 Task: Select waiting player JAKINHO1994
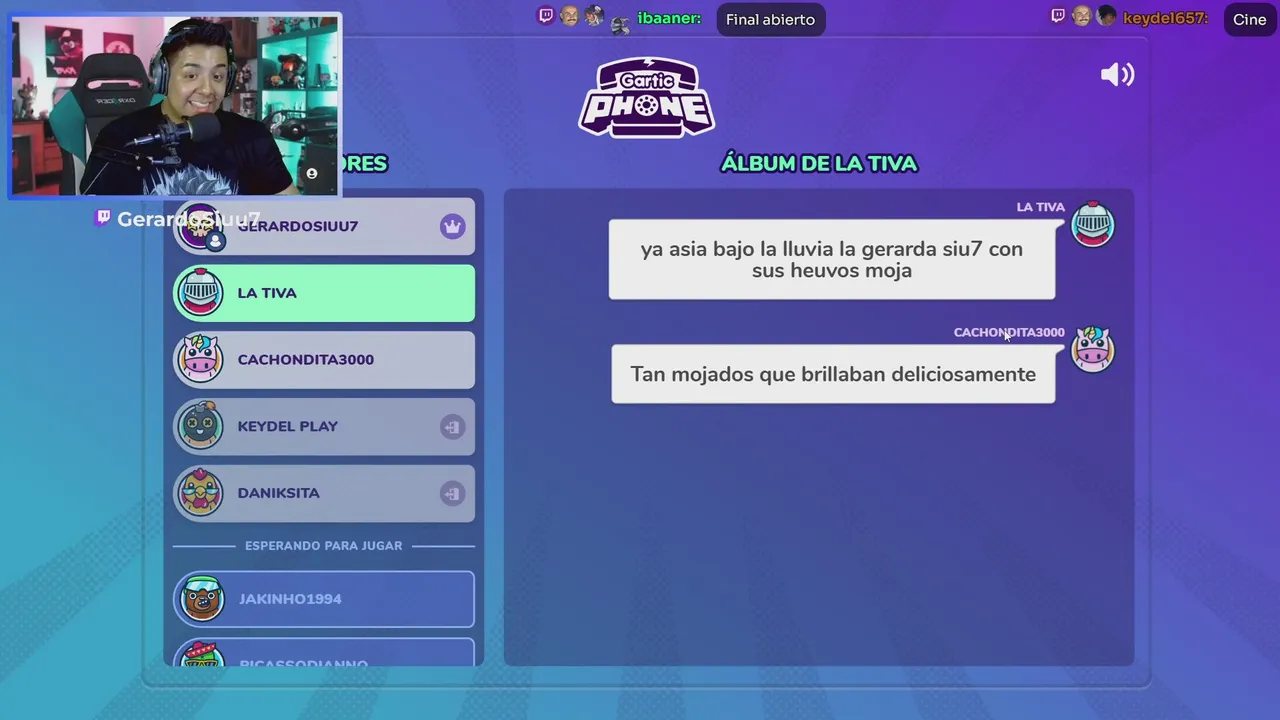(x=324, y=599)
